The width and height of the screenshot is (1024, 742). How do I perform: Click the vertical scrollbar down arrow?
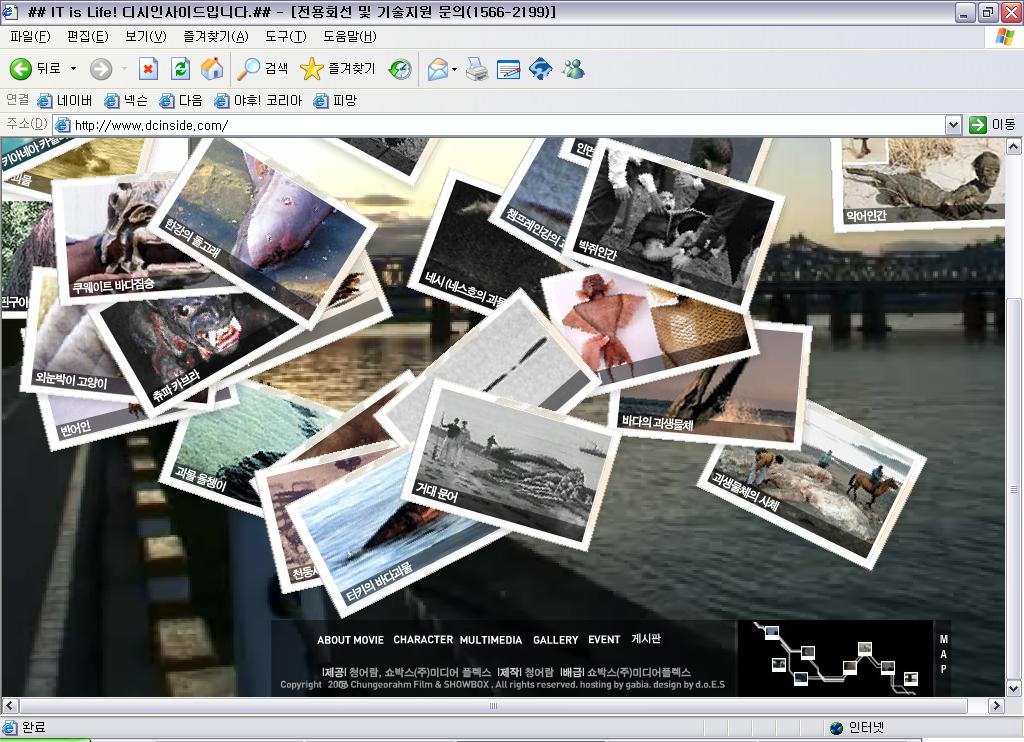(1013, 688)
